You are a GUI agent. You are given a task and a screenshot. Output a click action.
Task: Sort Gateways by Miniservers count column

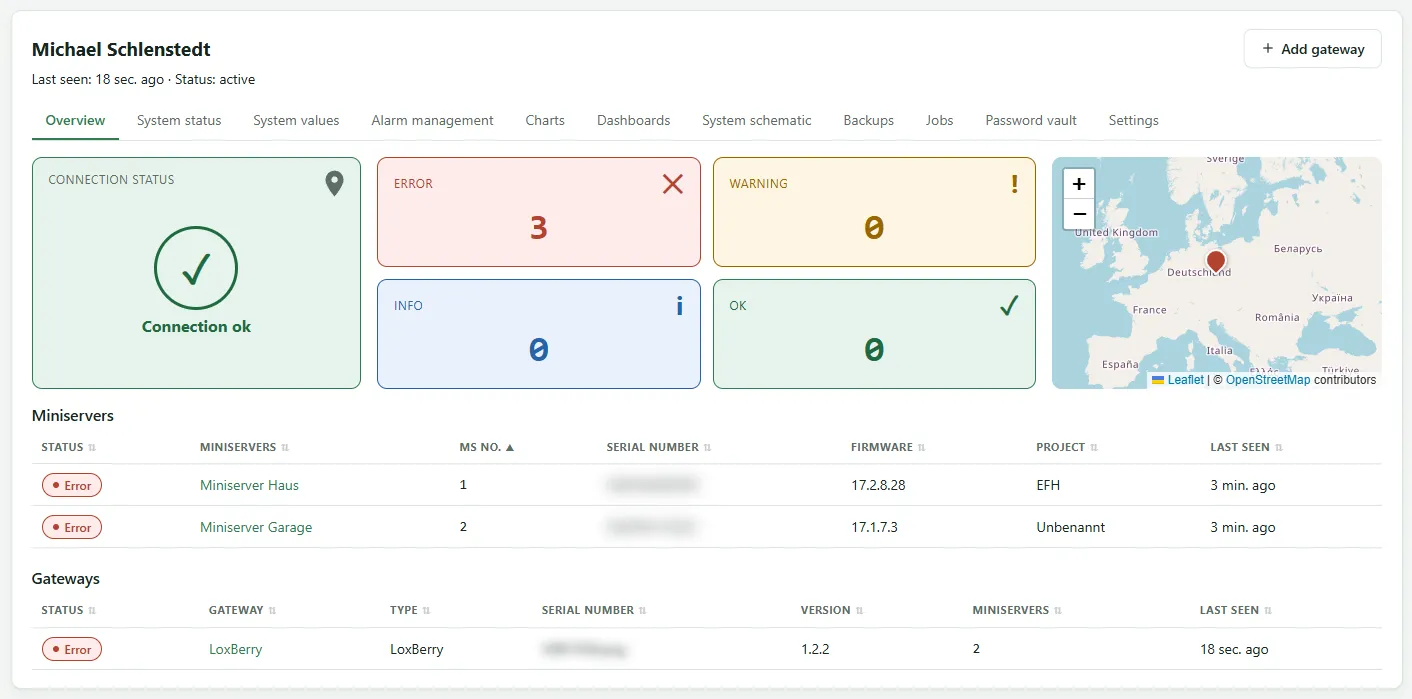(x=1017, y=610)
